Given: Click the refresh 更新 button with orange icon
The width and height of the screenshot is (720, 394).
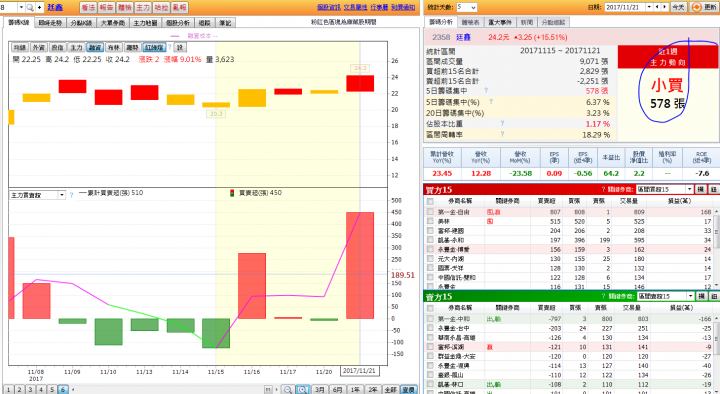Looking at the screenshot, I should 703,7.
